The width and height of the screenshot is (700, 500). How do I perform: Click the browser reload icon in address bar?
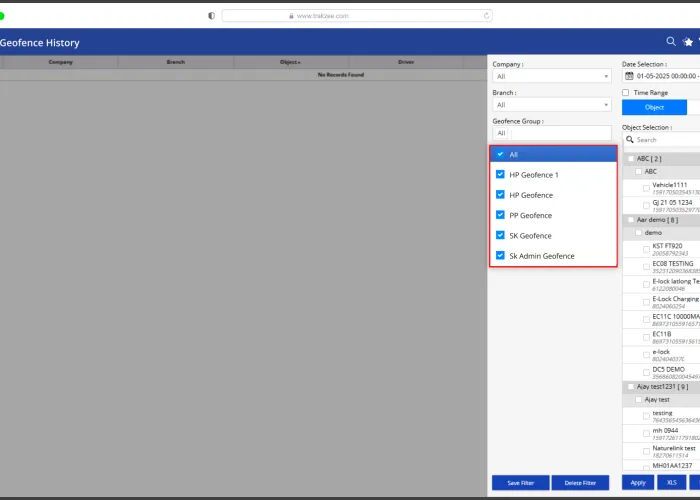click(x=487, y=16)
